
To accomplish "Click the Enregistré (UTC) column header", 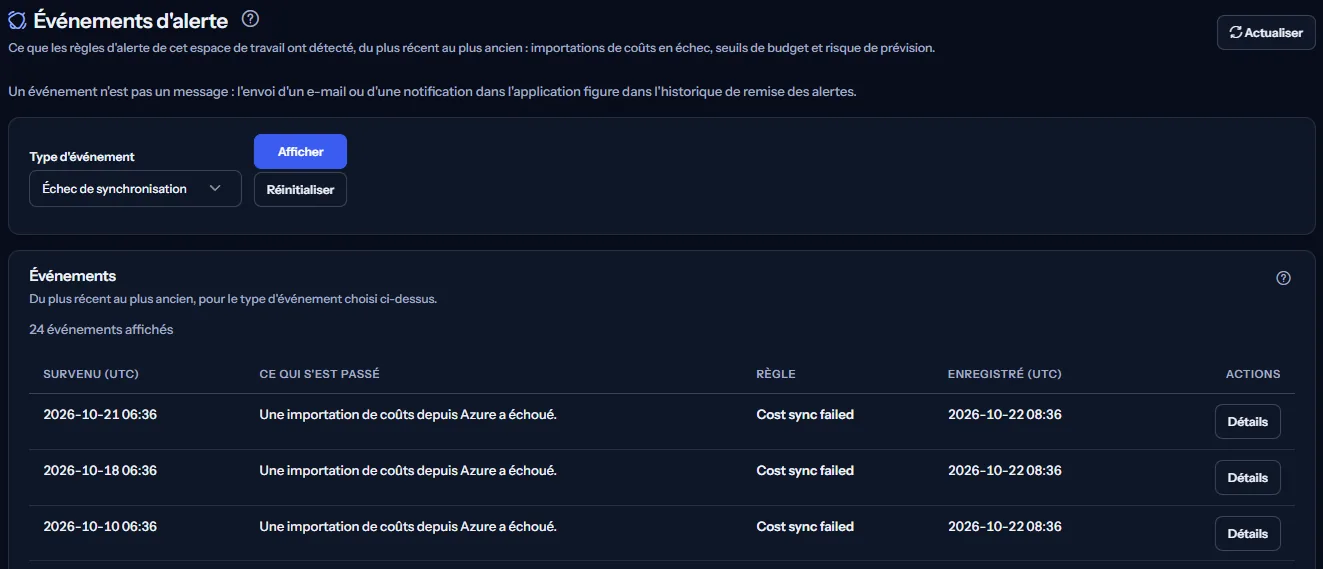I will (1005, 374).
